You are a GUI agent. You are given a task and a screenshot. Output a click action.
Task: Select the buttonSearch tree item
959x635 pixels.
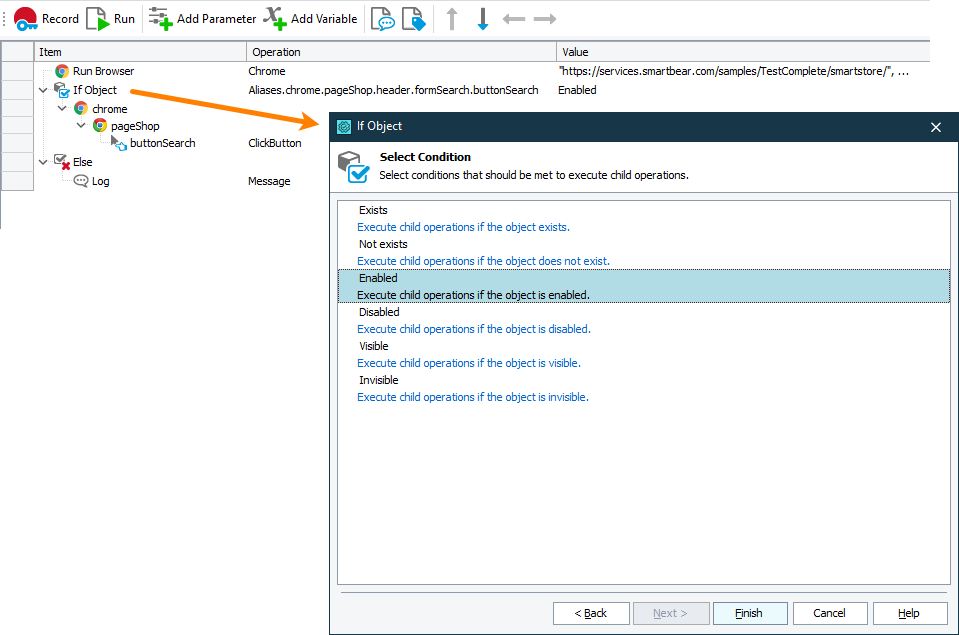(163, 143)
